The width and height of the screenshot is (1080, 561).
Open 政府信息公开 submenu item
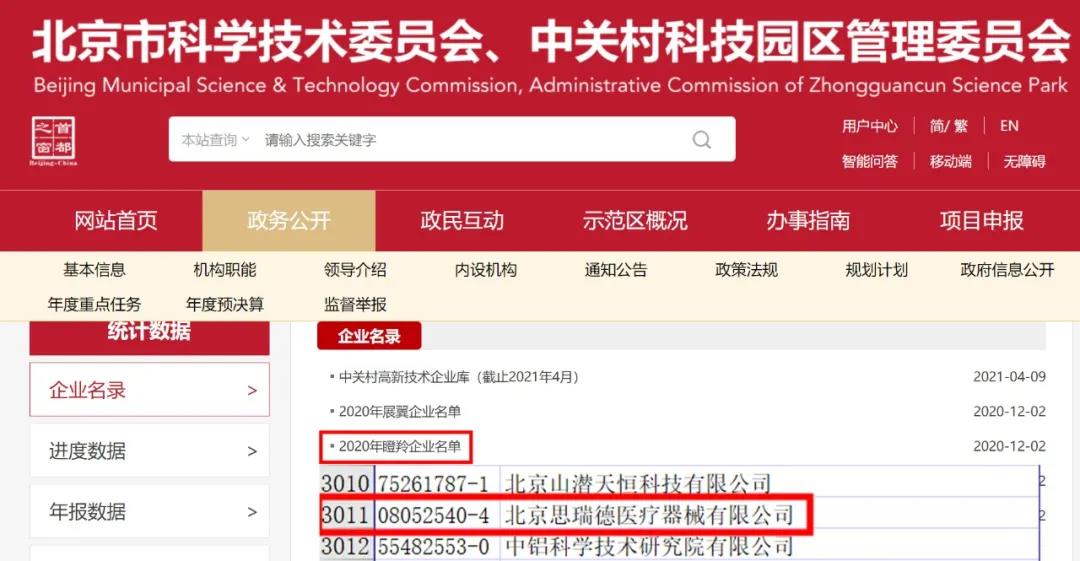(1007, 270)
